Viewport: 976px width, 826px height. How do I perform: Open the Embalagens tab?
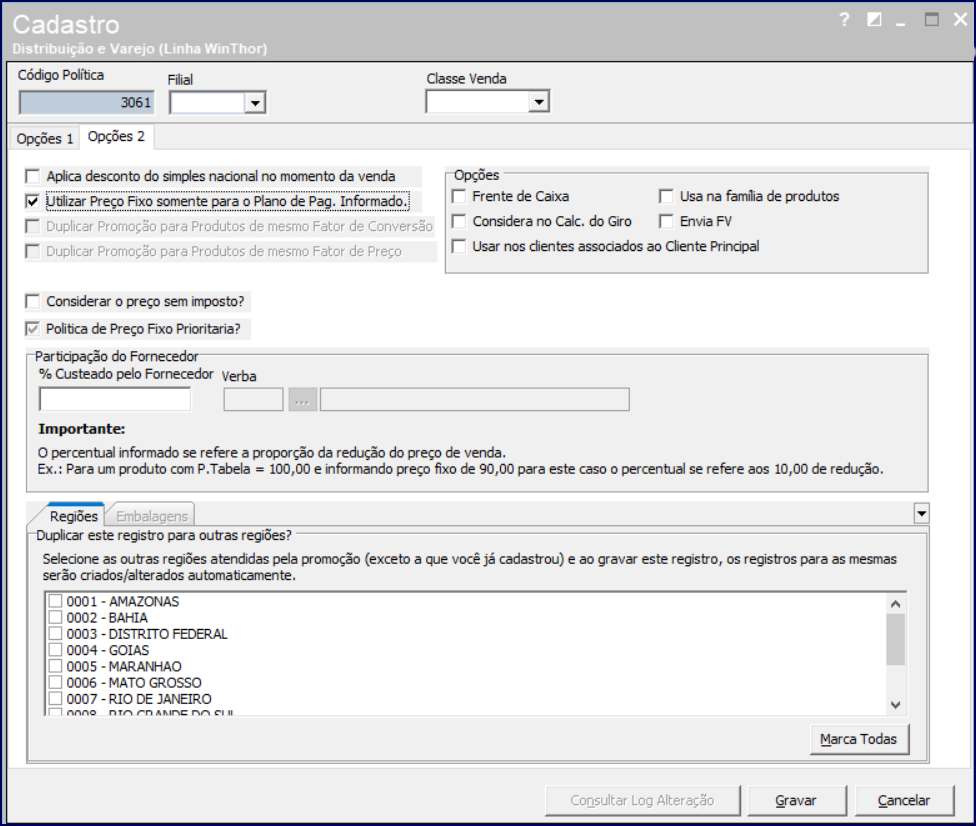click(x=151, y=516)
